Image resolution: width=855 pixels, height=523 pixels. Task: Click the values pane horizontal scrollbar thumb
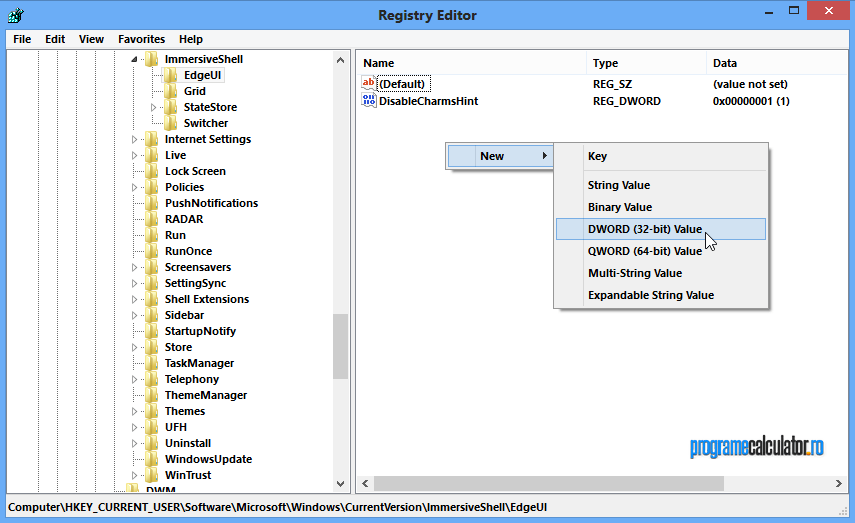pos(549,483)
